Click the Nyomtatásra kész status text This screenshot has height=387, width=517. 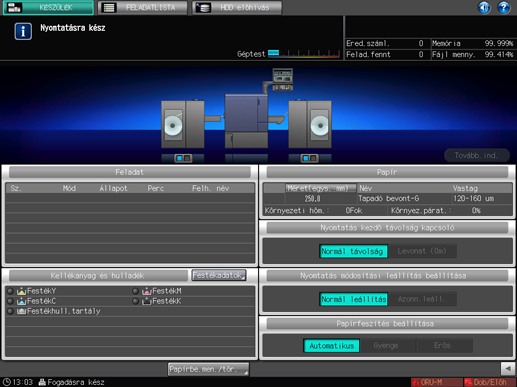[73, 28]
